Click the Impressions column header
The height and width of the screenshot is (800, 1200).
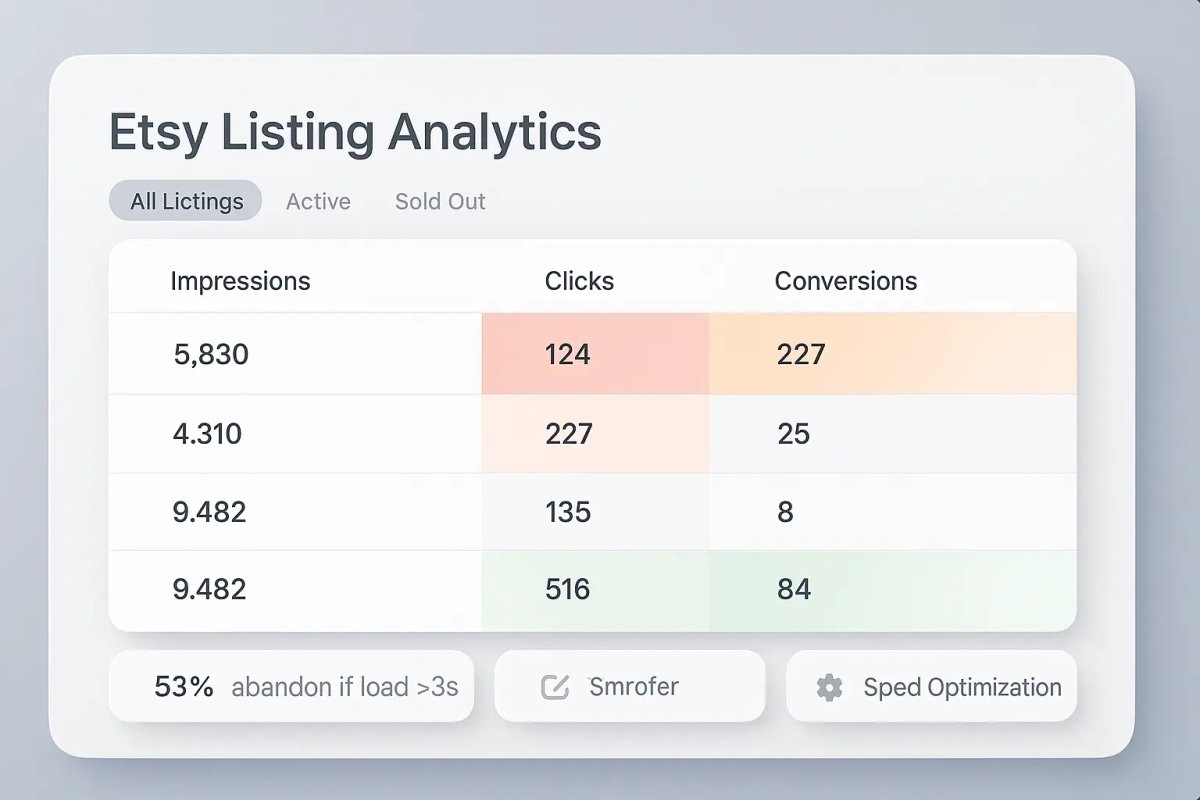241,281
